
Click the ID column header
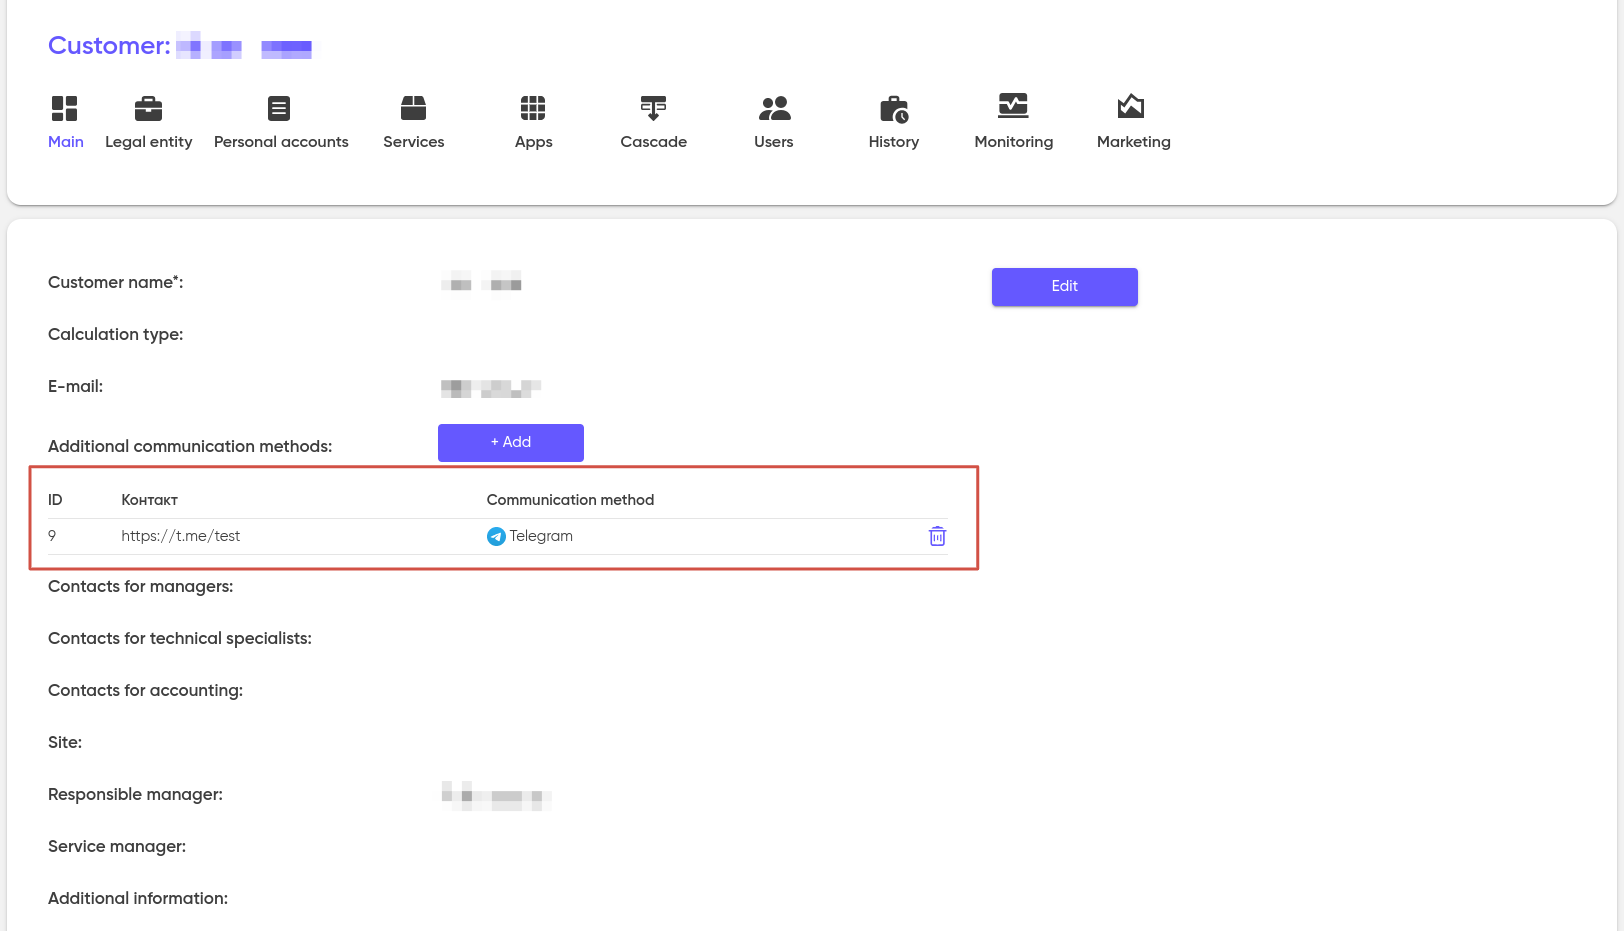[55, 500]
